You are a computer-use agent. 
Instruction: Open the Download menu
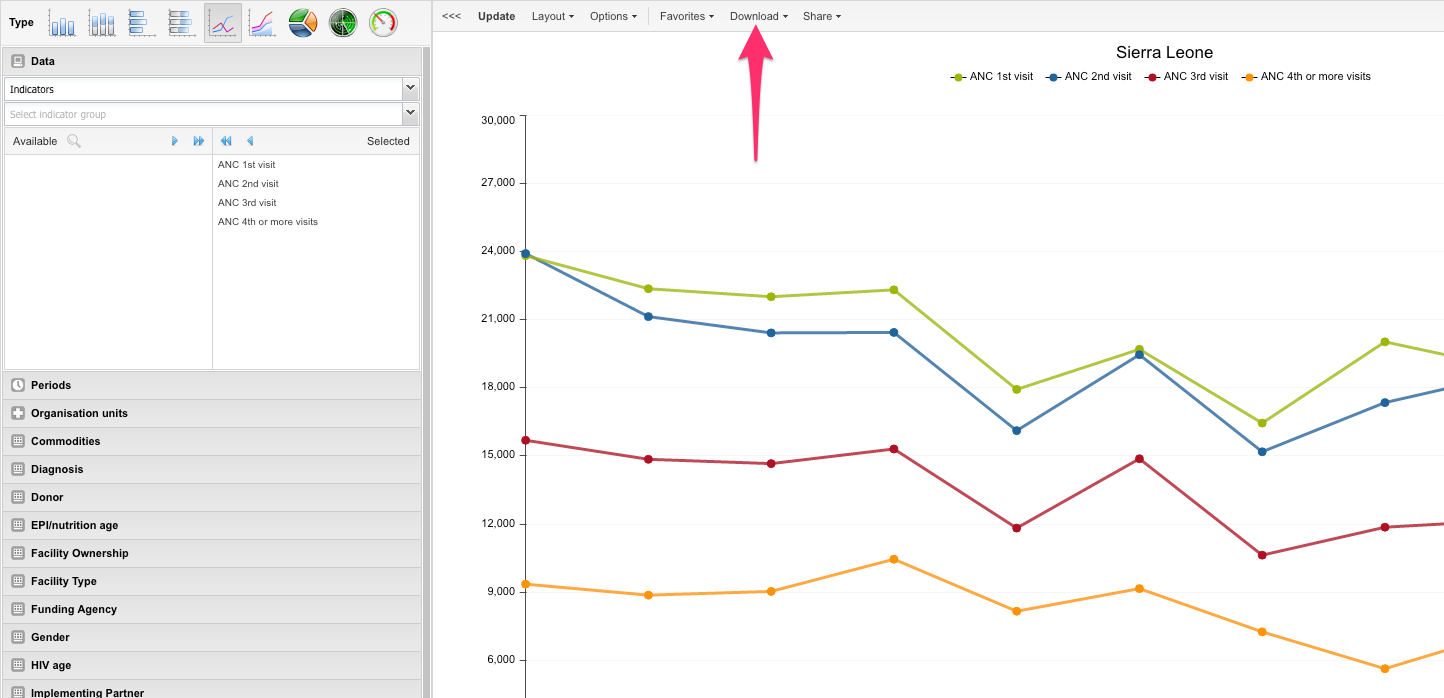pos(758,17)
